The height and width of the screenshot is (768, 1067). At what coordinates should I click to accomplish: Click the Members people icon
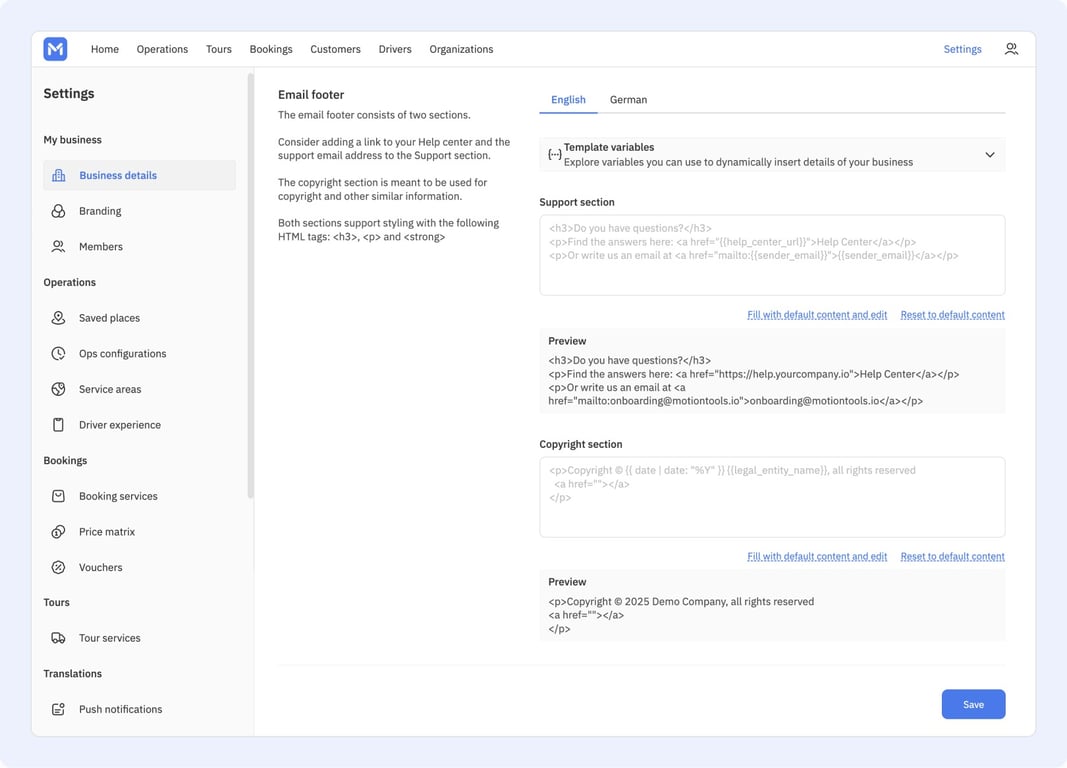59,246
